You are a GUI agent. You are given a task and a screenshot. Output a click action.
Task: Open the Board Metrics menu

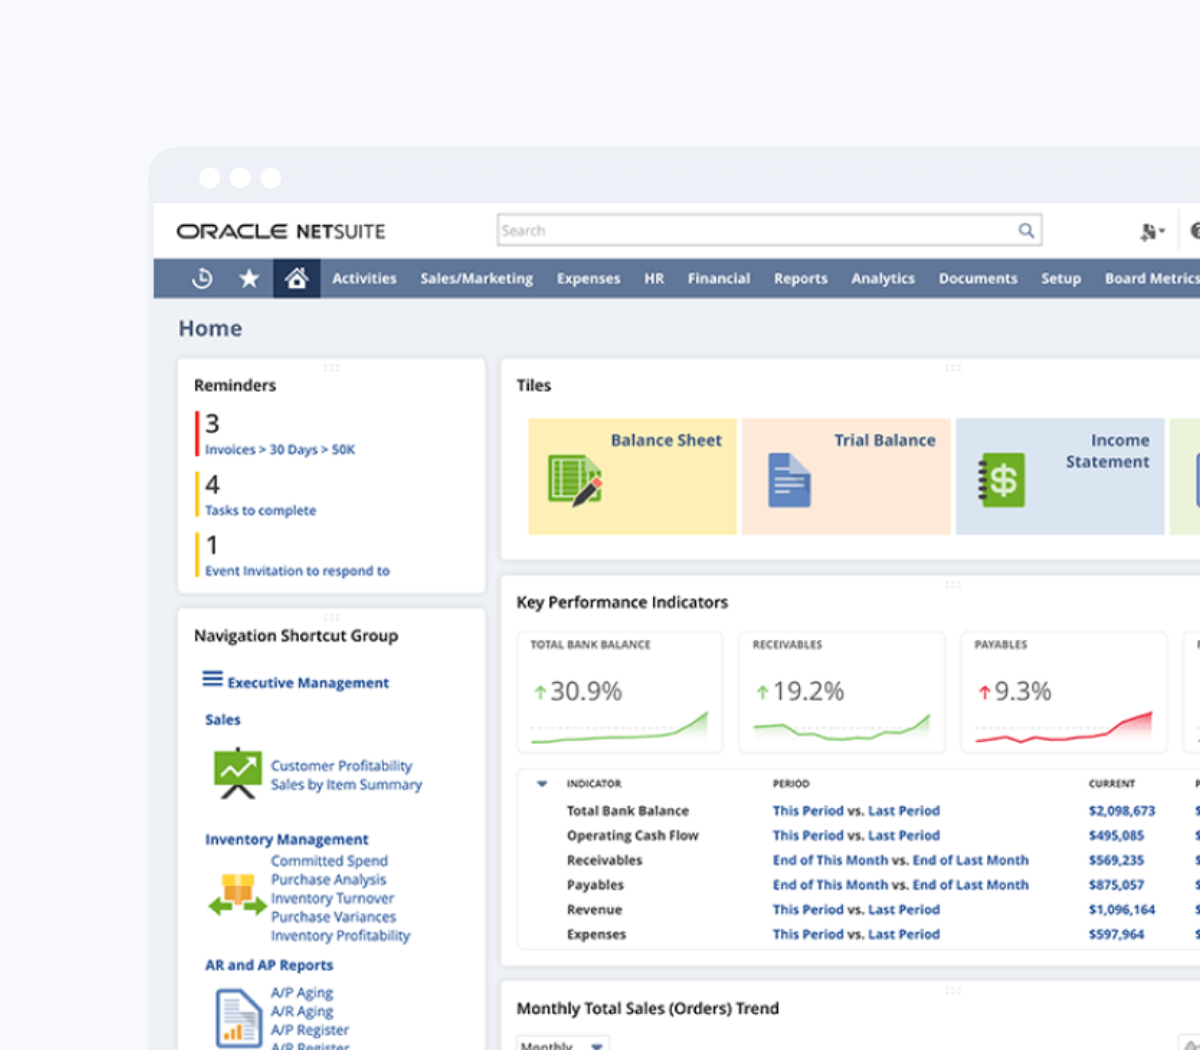(1151, 279)
